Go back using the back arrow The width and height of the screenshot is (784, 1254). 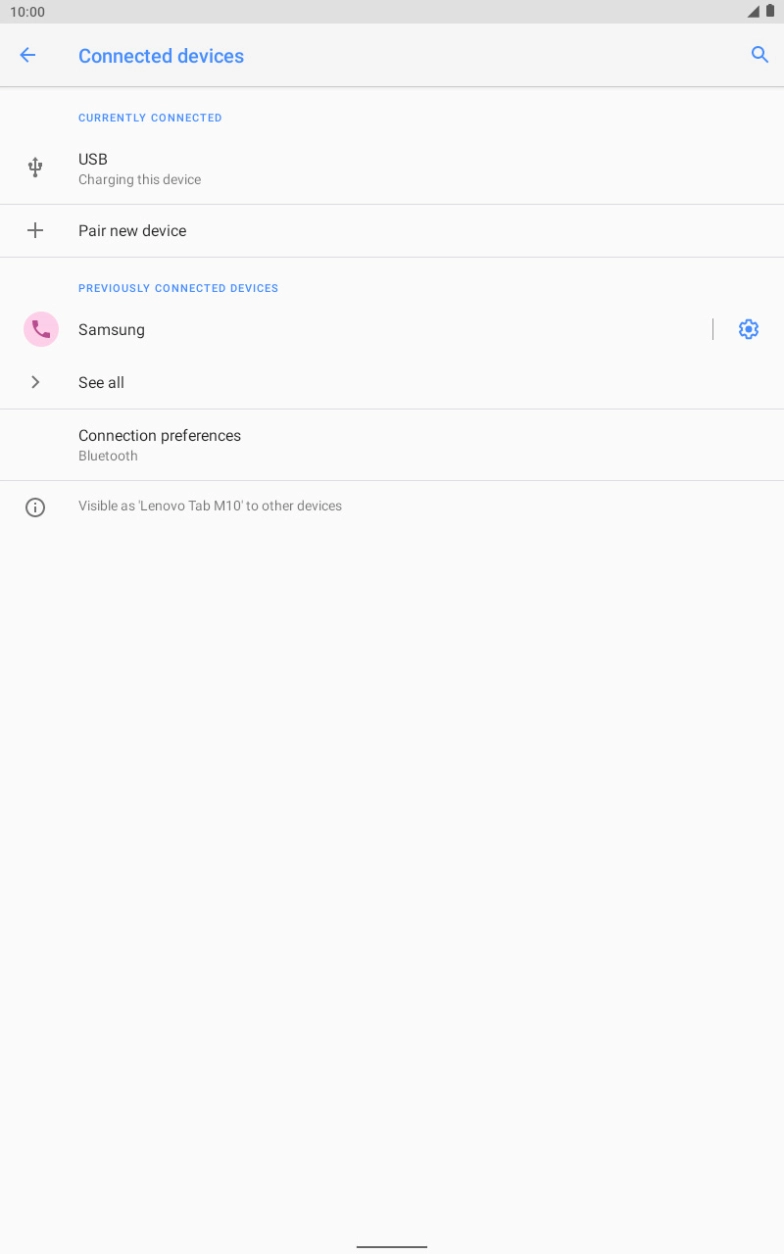coord(28,56)
